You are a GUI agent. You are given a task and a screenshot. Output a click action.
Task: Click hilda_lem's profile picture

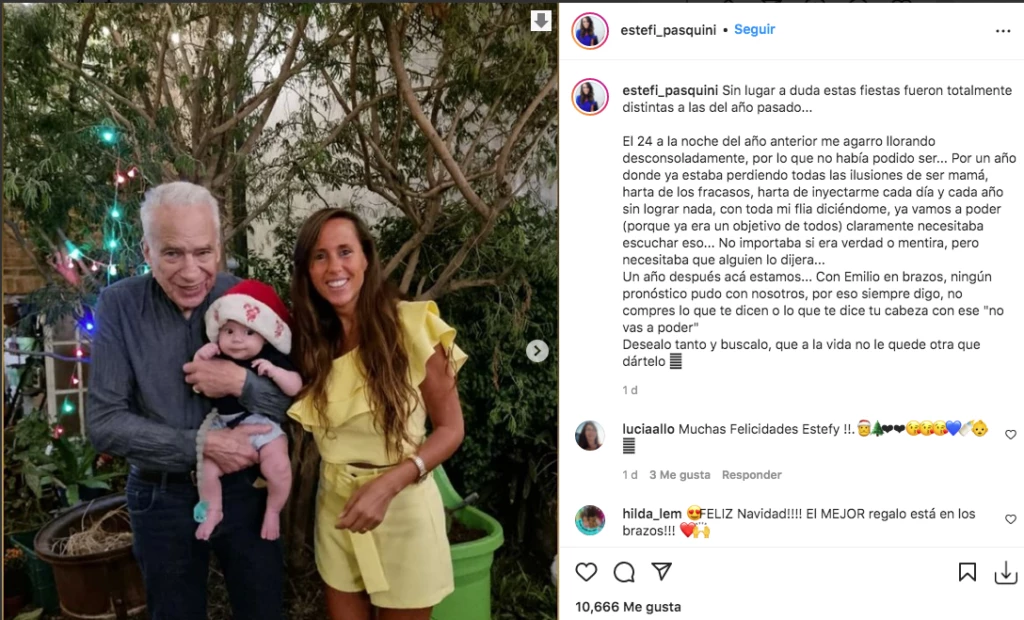pos(590,520)
